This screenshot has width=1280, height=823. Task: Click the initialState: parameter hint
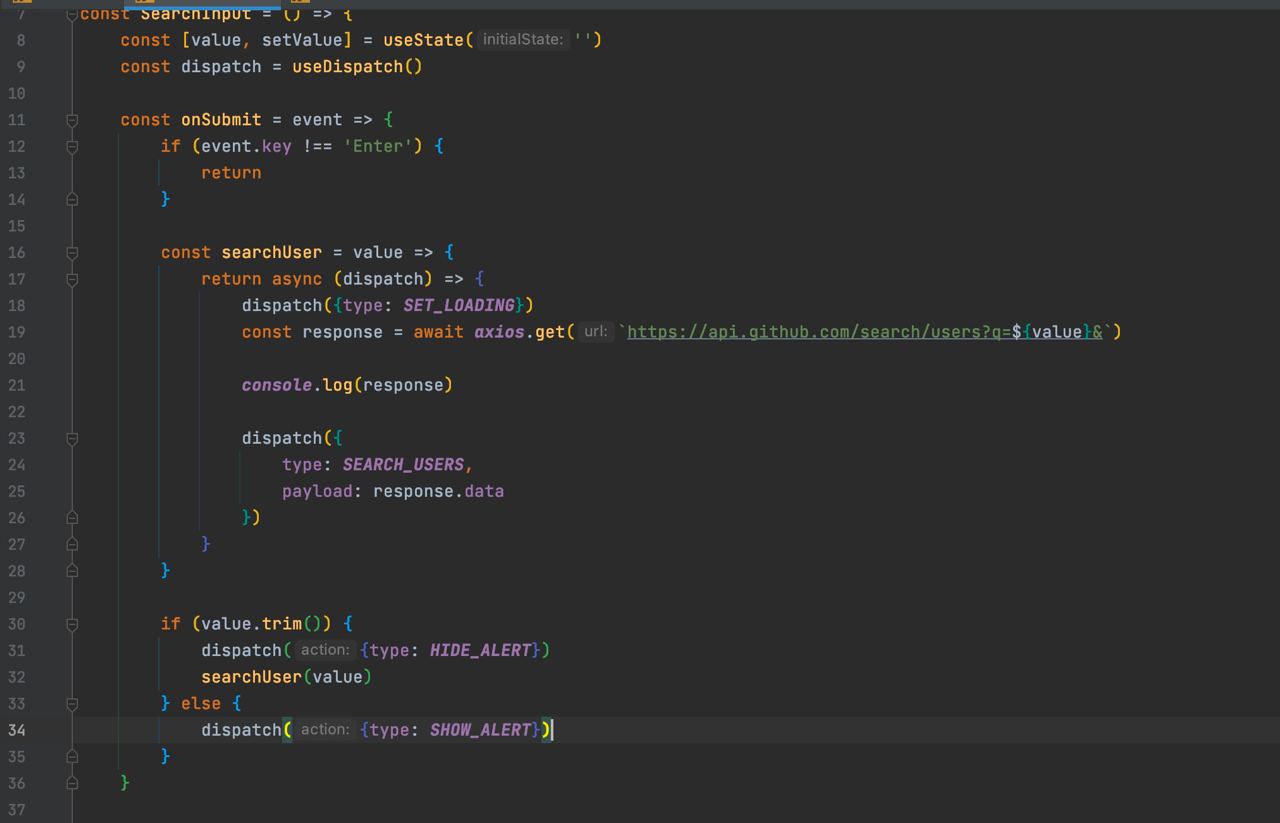(x=523, y=40)
